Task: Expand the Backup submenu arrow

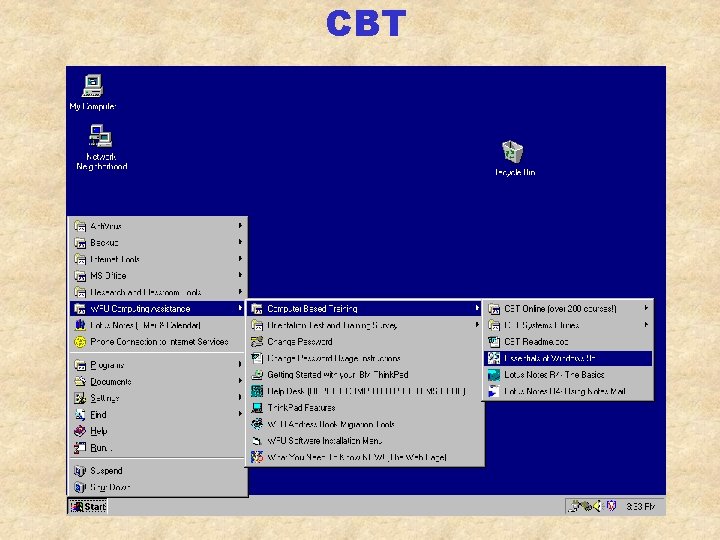Action: pyautogui.click(x=240, y=242)
